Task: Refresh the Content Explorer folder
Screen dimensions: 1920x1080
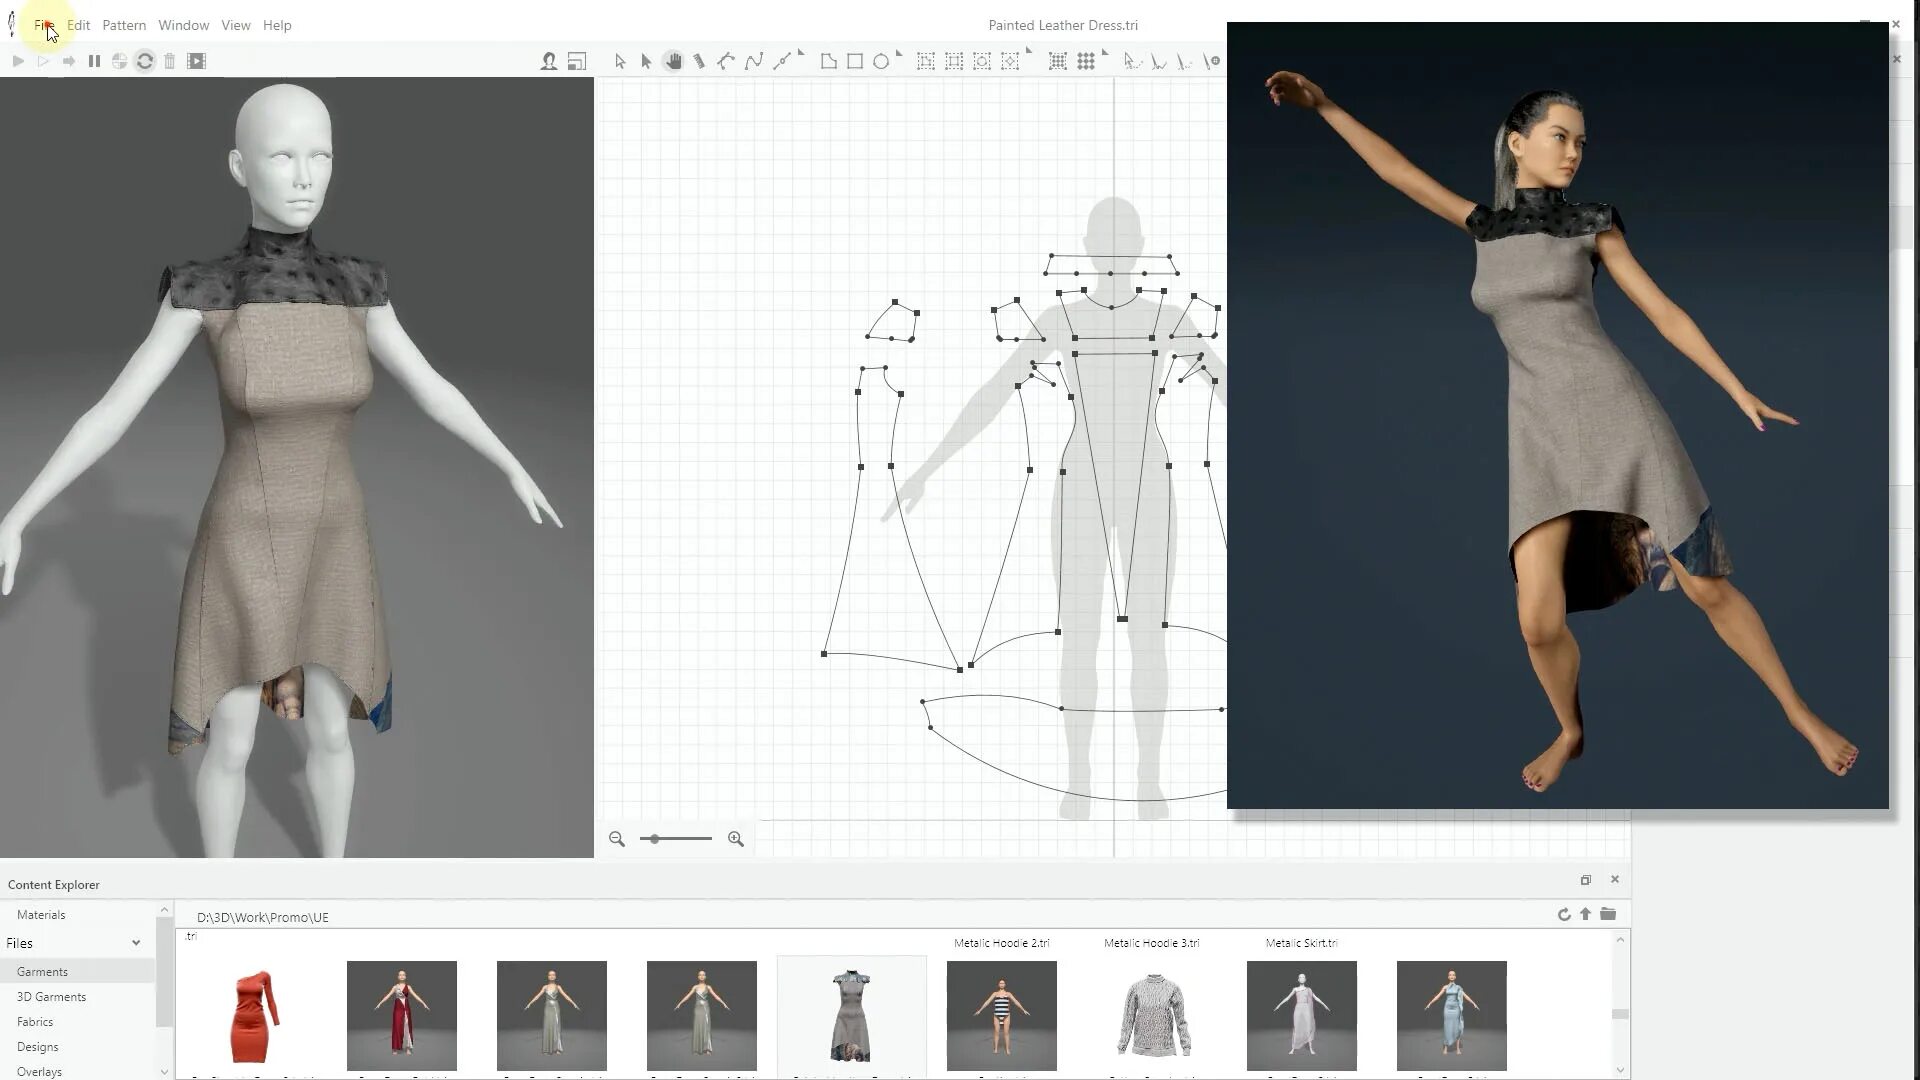Action: point(1564,914)
